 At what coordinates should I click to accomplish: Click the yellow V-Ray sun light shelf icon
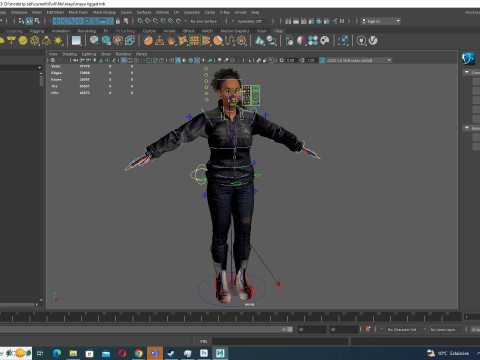pyautogui.click(x=58, y=41)
